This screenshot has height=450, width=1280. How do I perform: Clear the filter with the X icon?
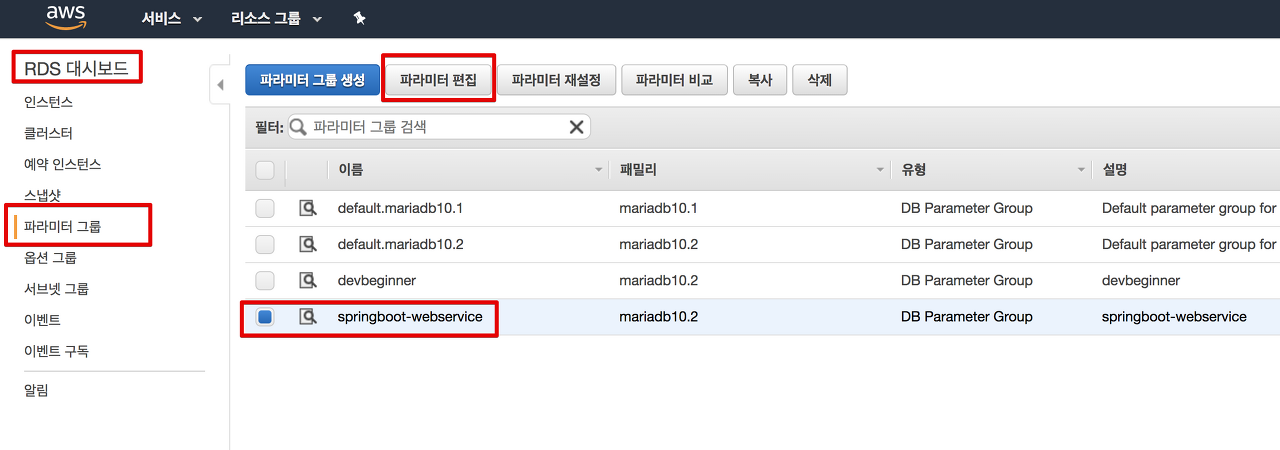(x=576, y=127)
